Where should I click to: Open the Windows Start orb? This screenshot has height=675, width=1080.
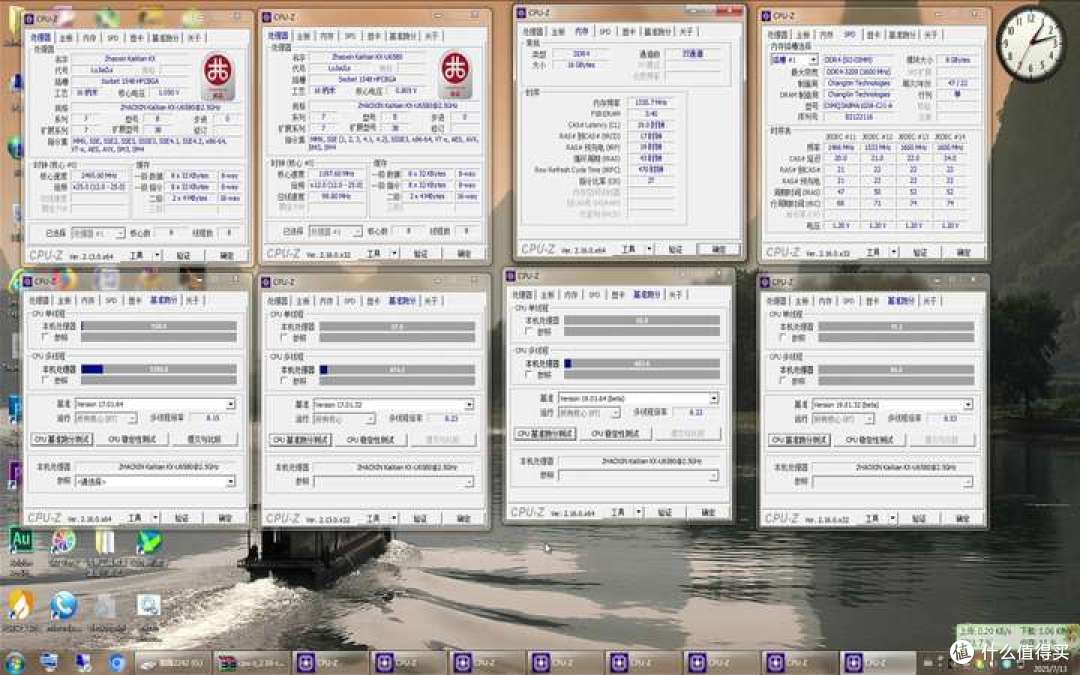[13, 663]
